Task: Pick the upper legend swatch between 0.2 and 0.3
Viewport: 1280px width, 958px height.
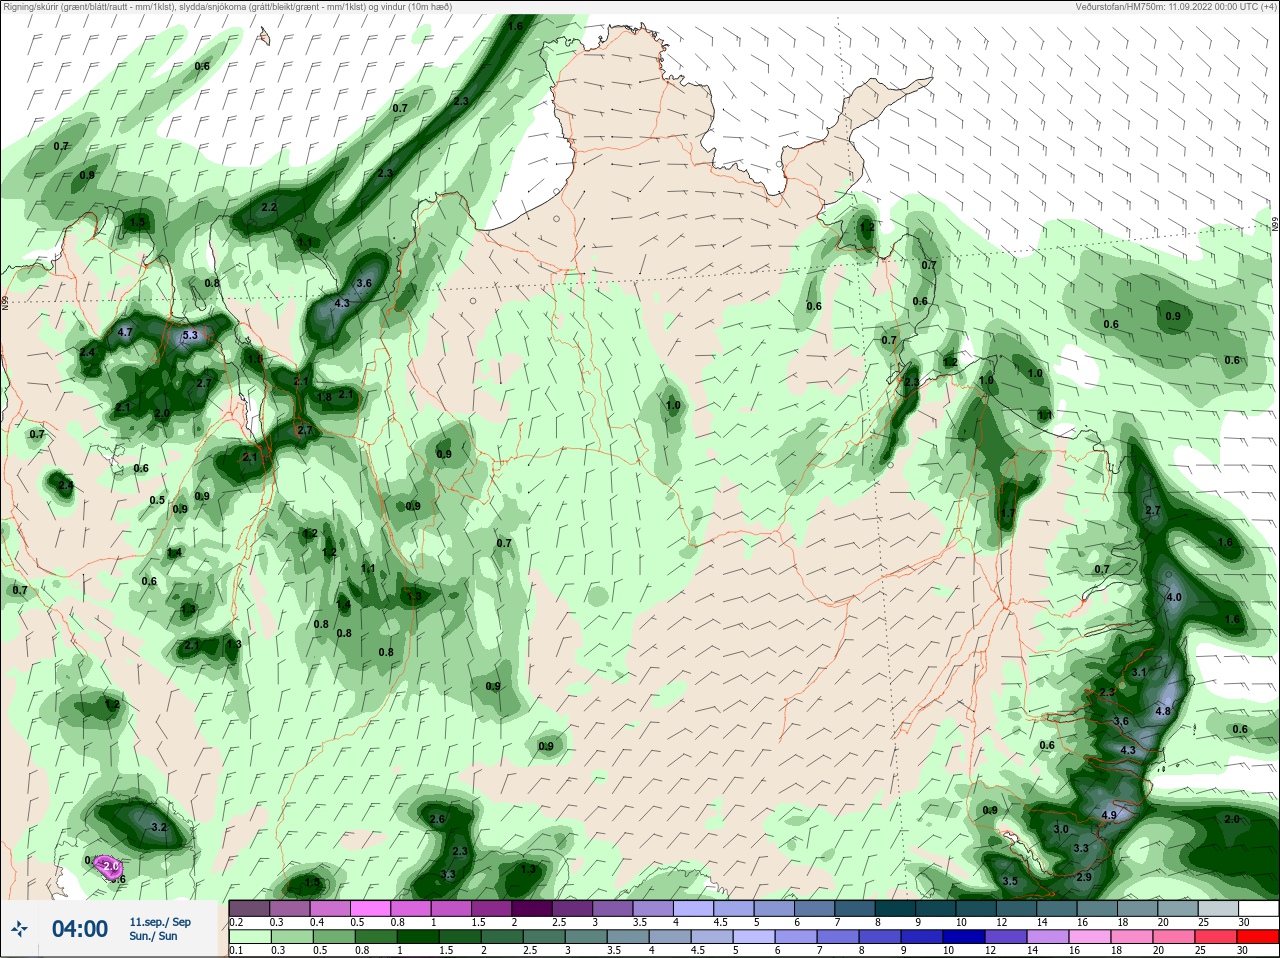Action: [x=249, y=909]
